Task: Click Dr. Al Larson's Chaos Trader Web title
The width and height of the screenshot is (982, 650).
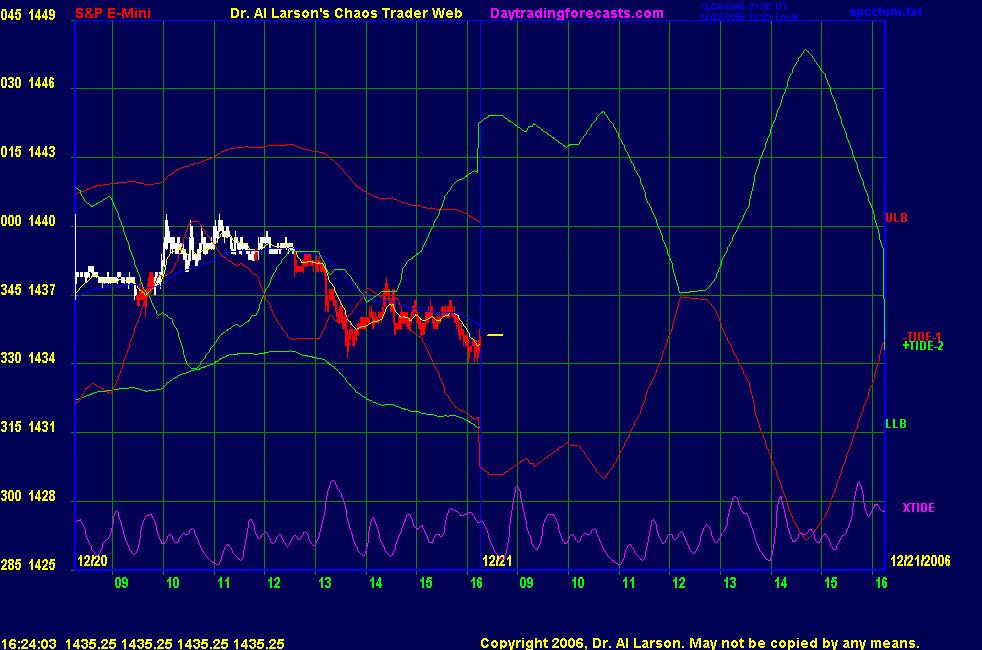Action: click(344, 13)
